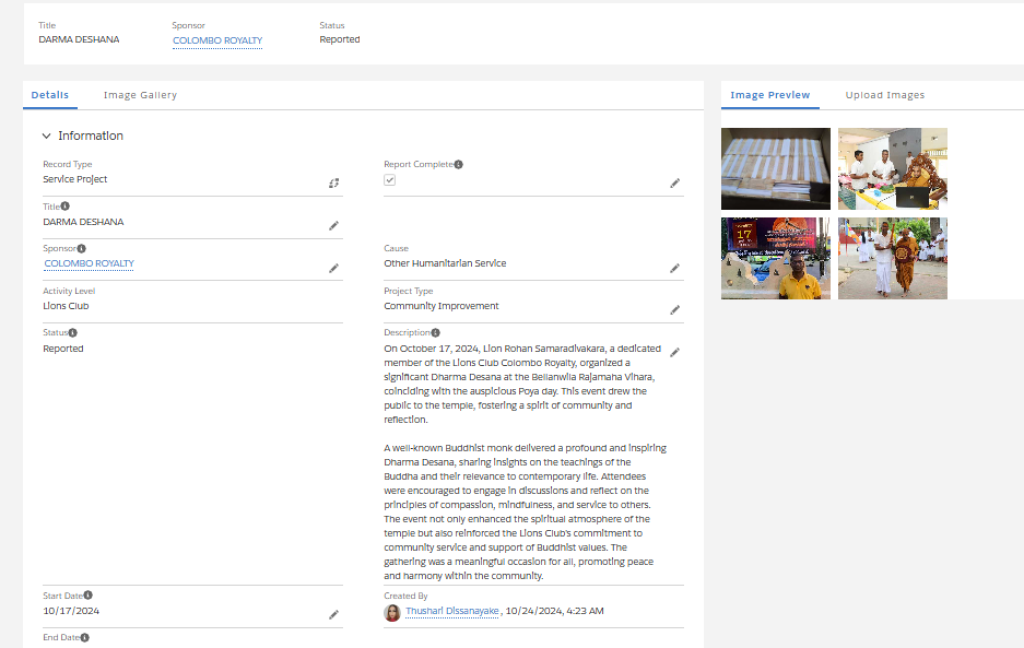Collapse the Information section
This screenshot has width=1024, height=648.
pos(46,136)
